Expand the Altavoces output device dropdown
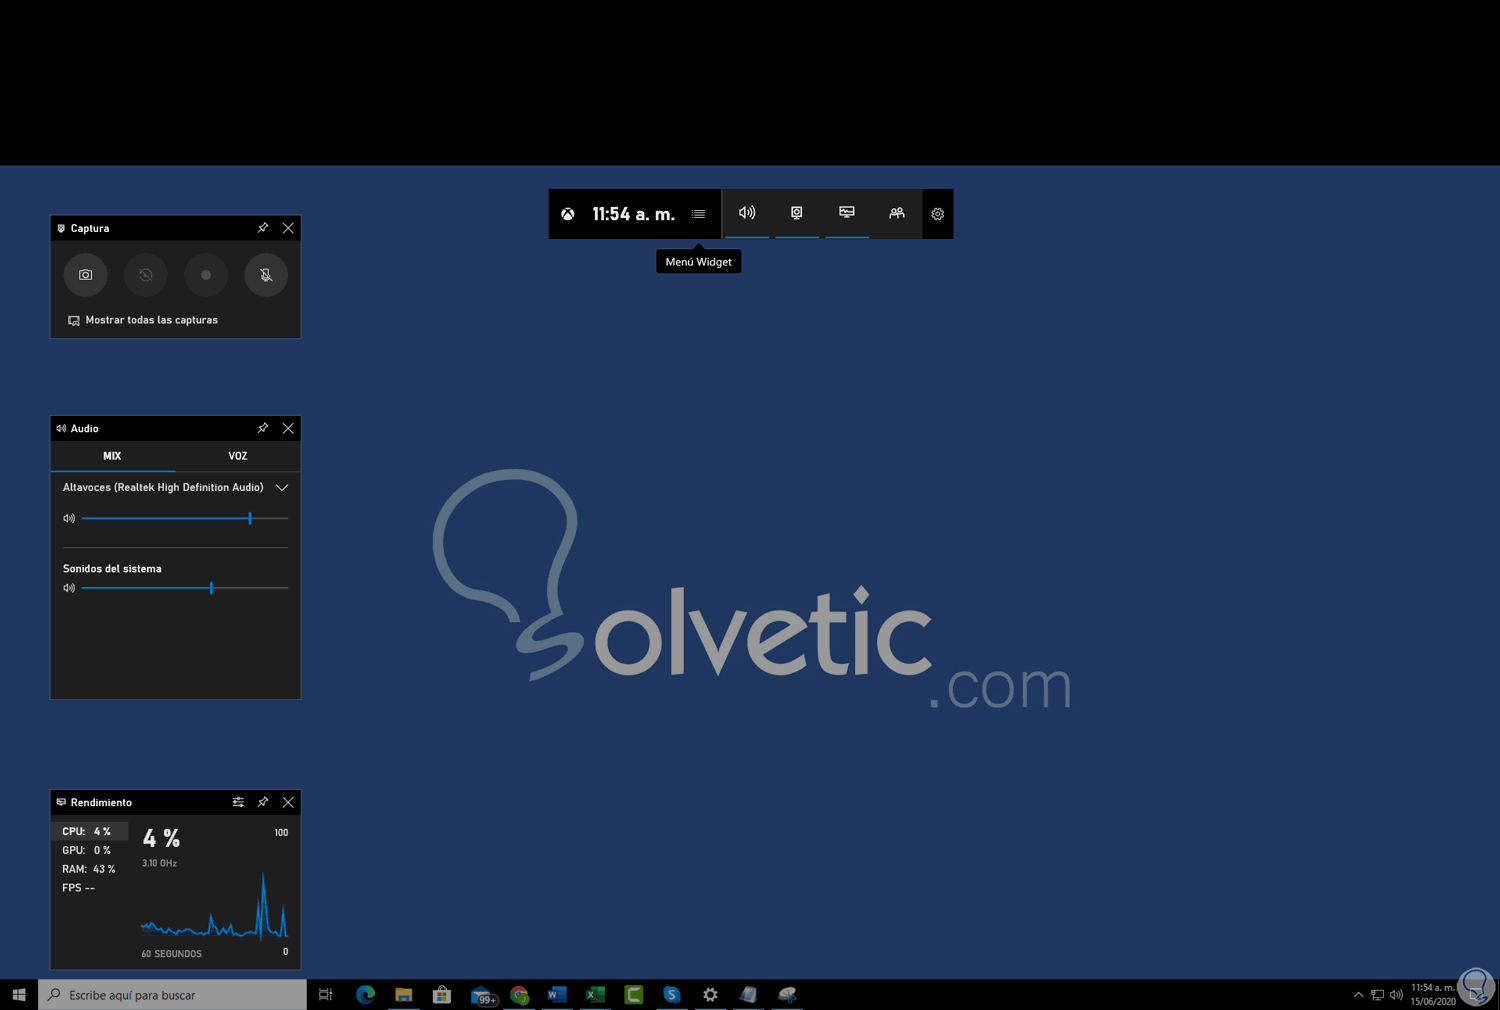This screenshot has height=1010, width=1500. [282, 488]
